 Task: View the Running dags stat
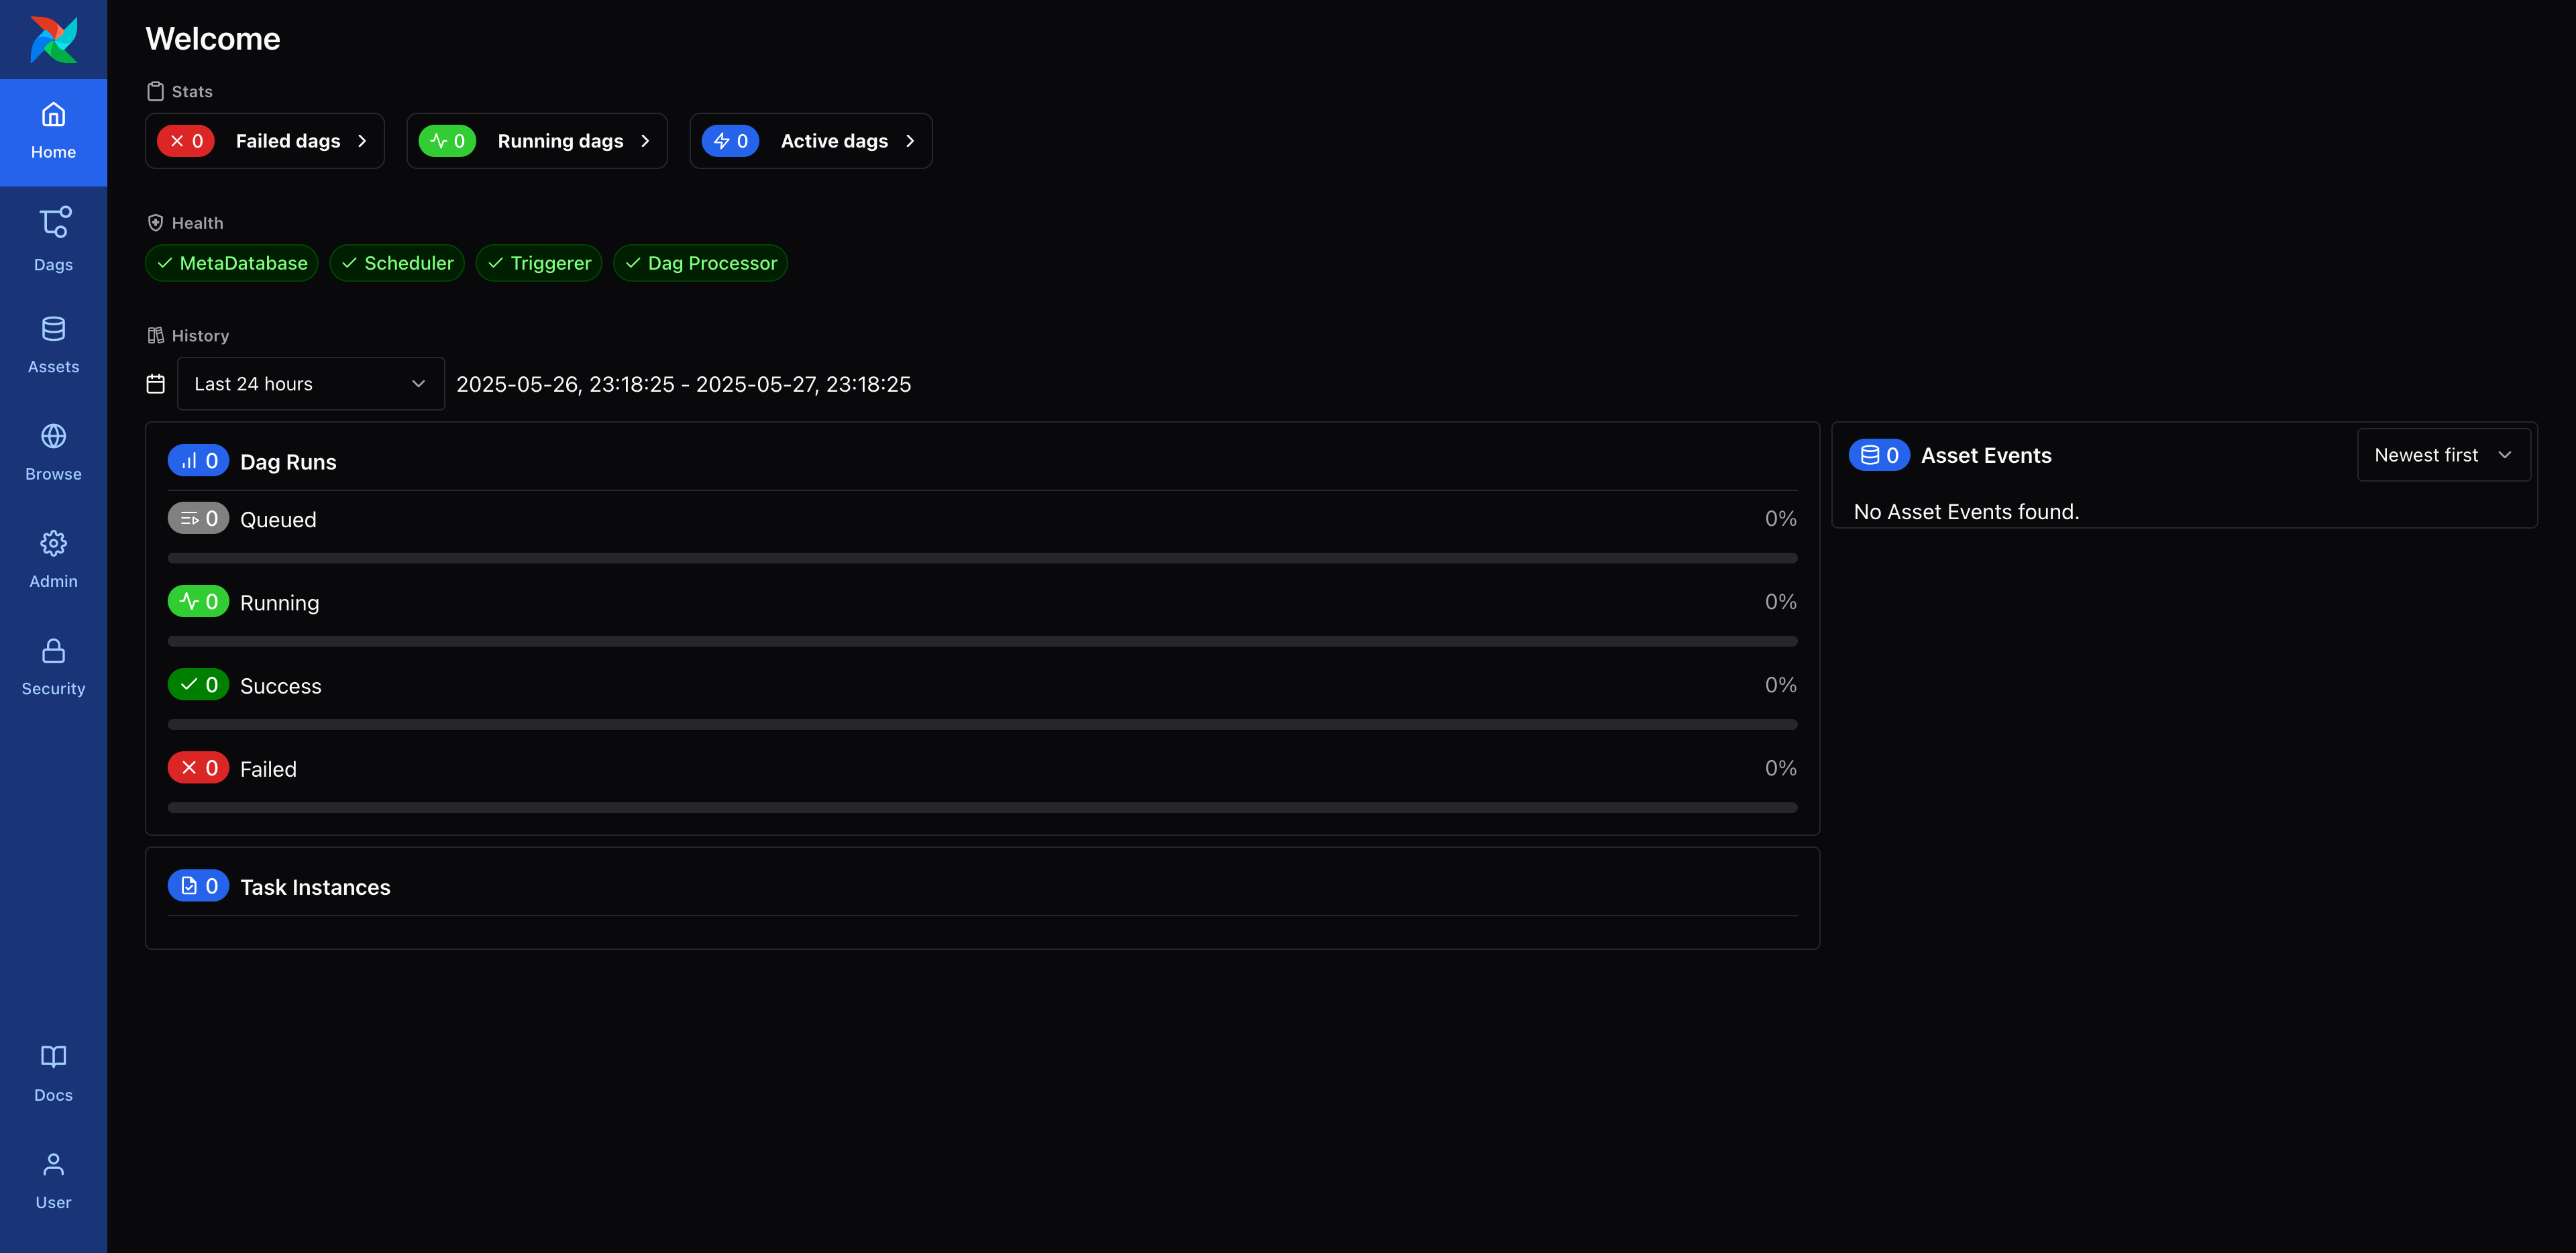536,141
